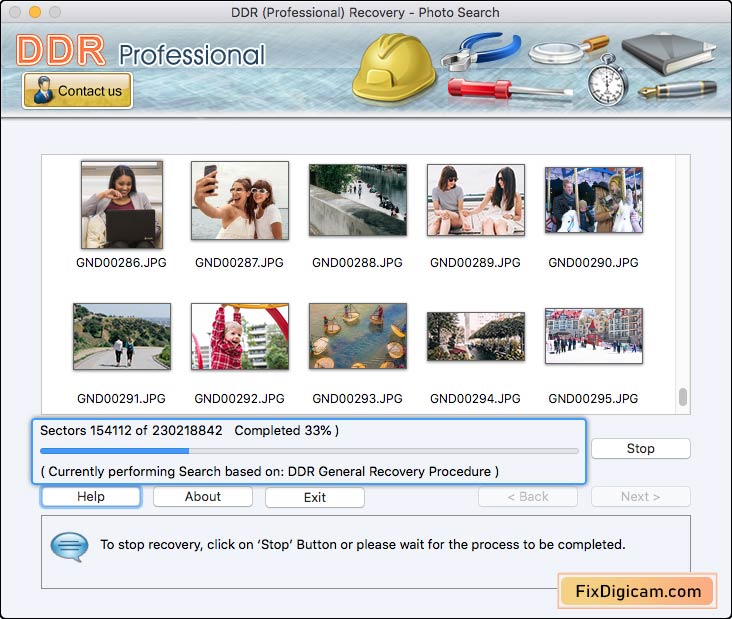Click the Exit button
This screenshot has width=732, height=619.
tap(315, 497)
